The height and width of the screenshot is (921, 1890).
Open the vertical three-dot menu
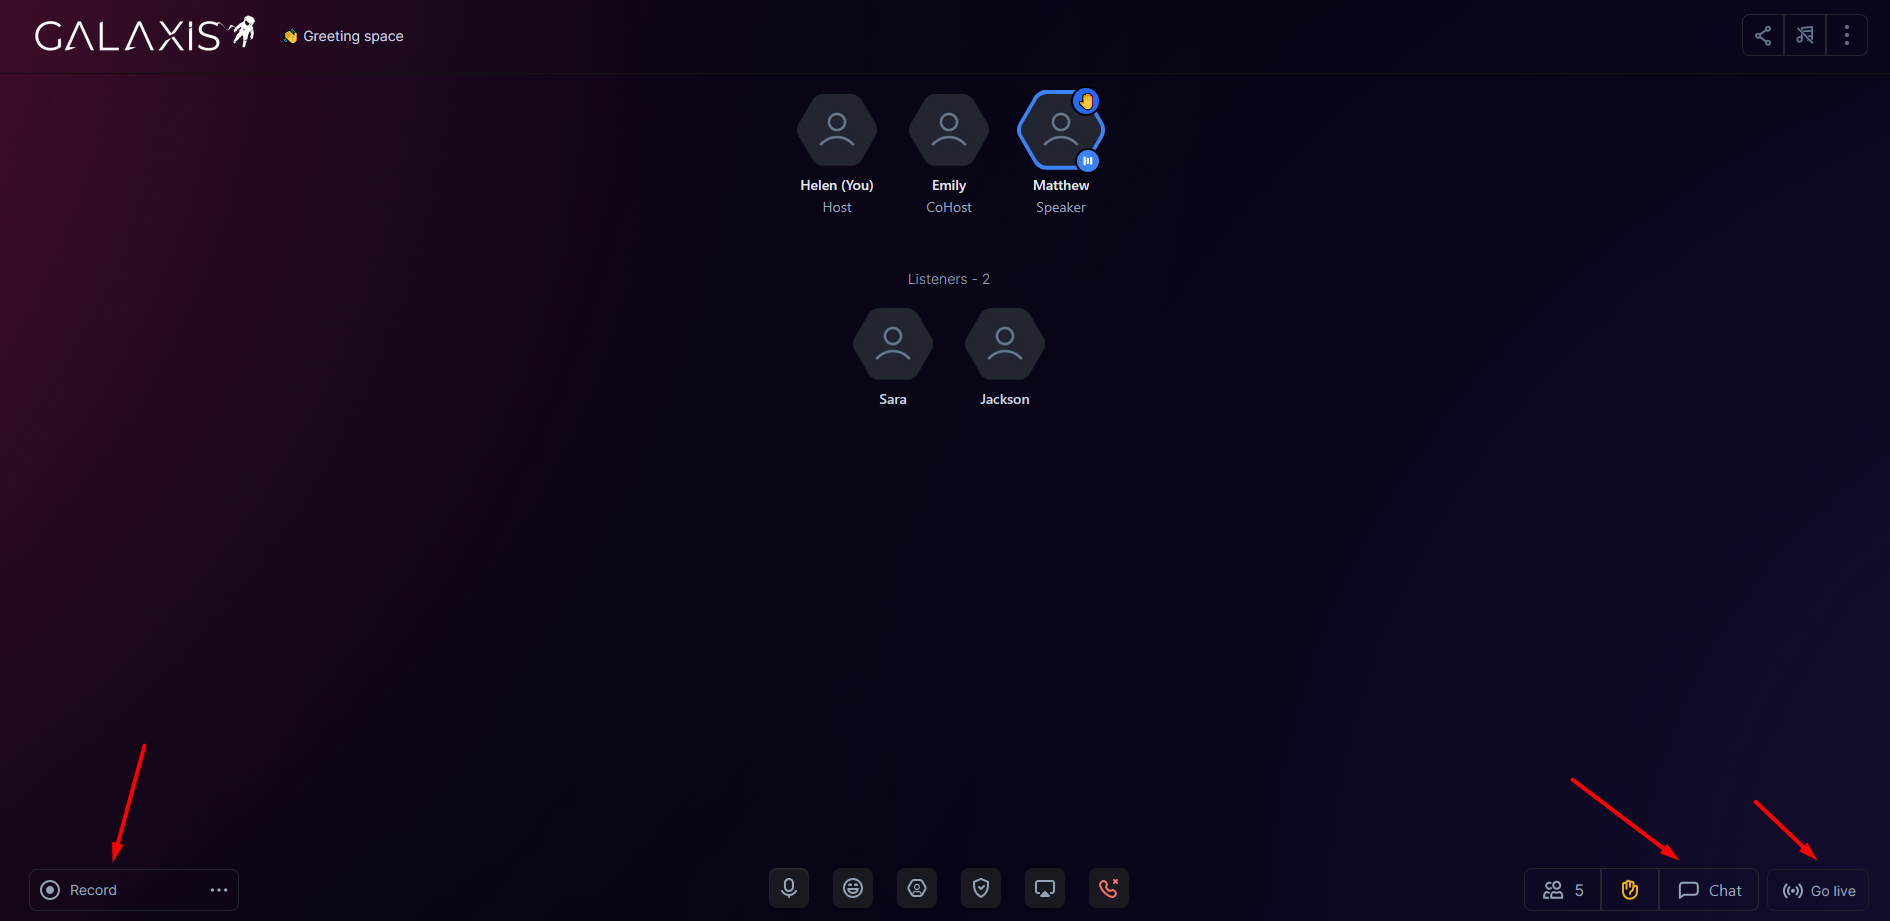pyautogui.click(x=1847, y=36)
